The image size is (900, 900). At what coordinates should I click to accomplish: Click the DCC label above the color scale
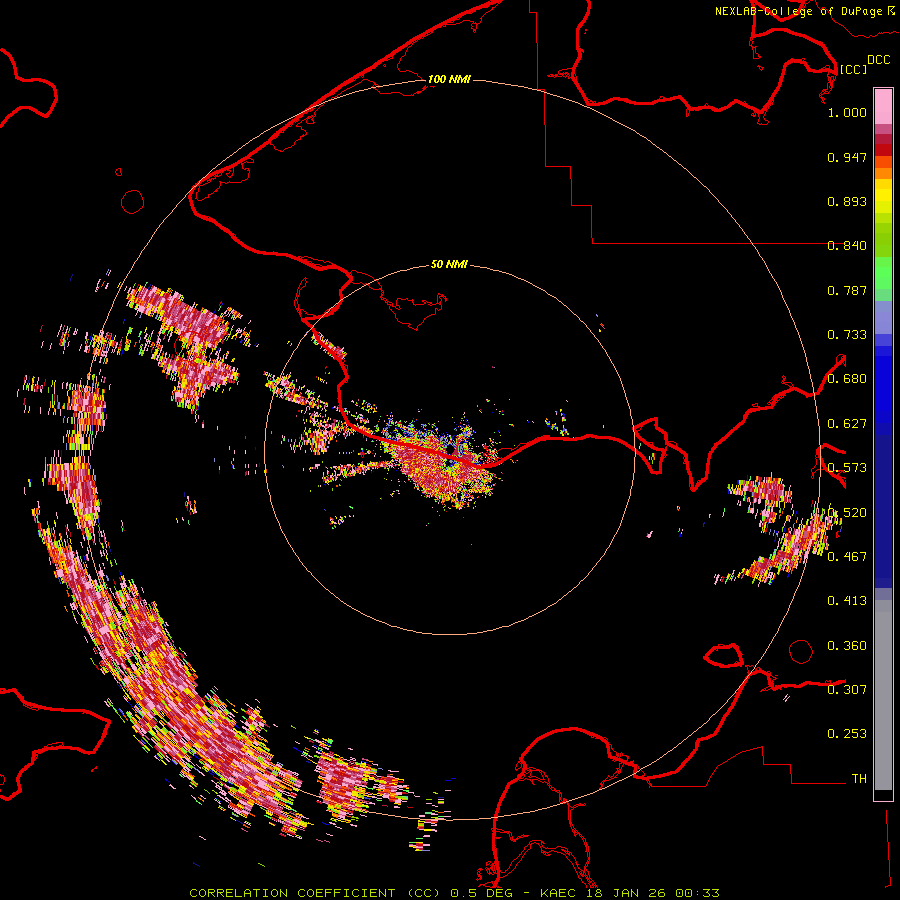coord(878,60)
